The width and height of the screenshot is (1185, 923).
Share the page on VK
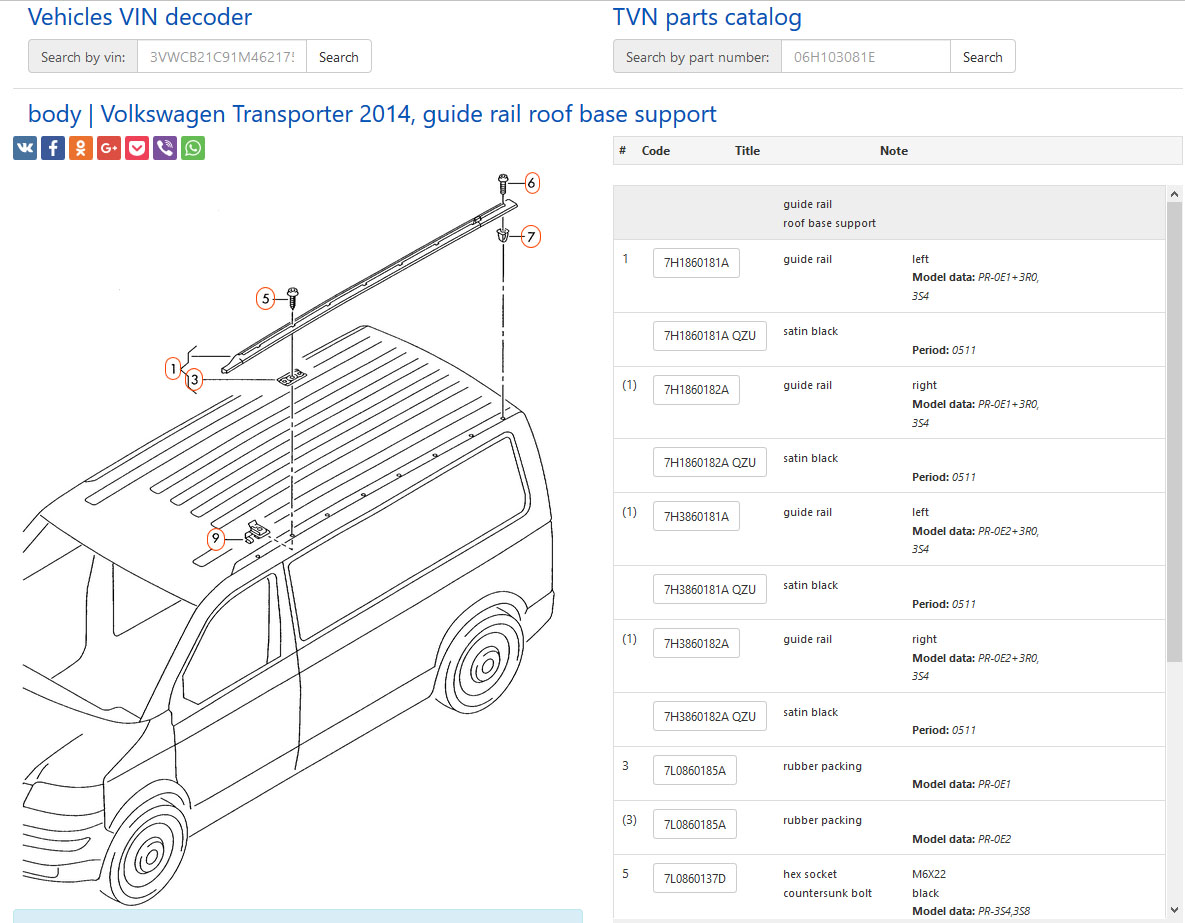click(x=25, y=148)
